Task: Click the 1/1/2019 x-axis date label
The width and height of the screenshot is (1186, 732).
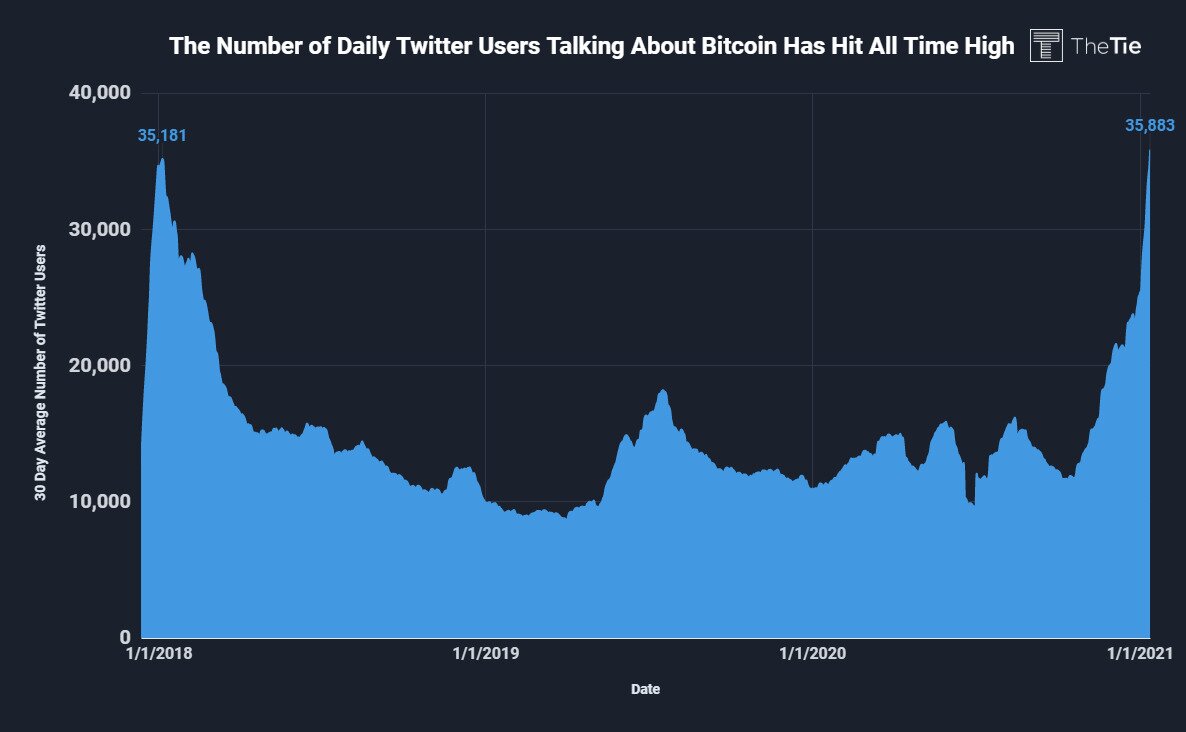Action: (x=486, y=653)
